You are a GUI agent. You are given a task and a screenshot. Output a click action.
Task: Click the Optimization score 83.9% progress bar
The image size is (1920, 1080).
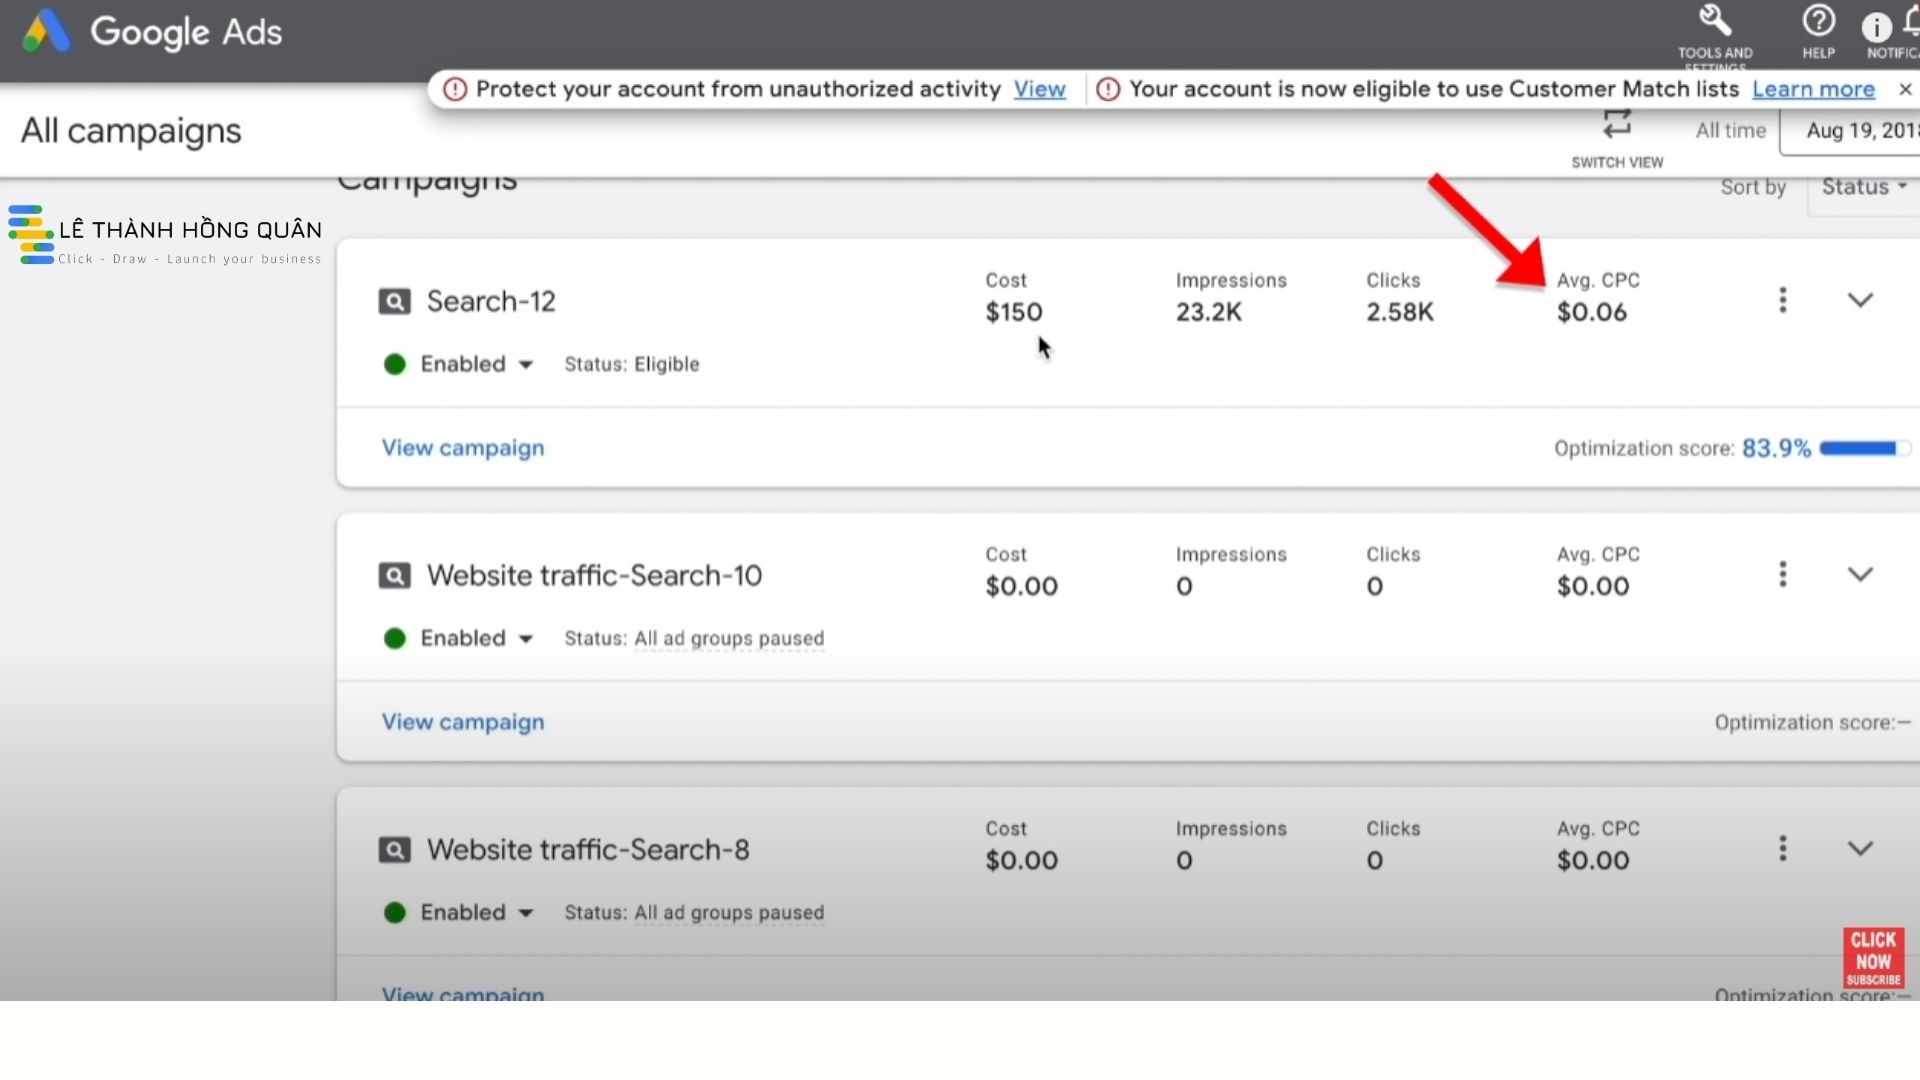1863,448
